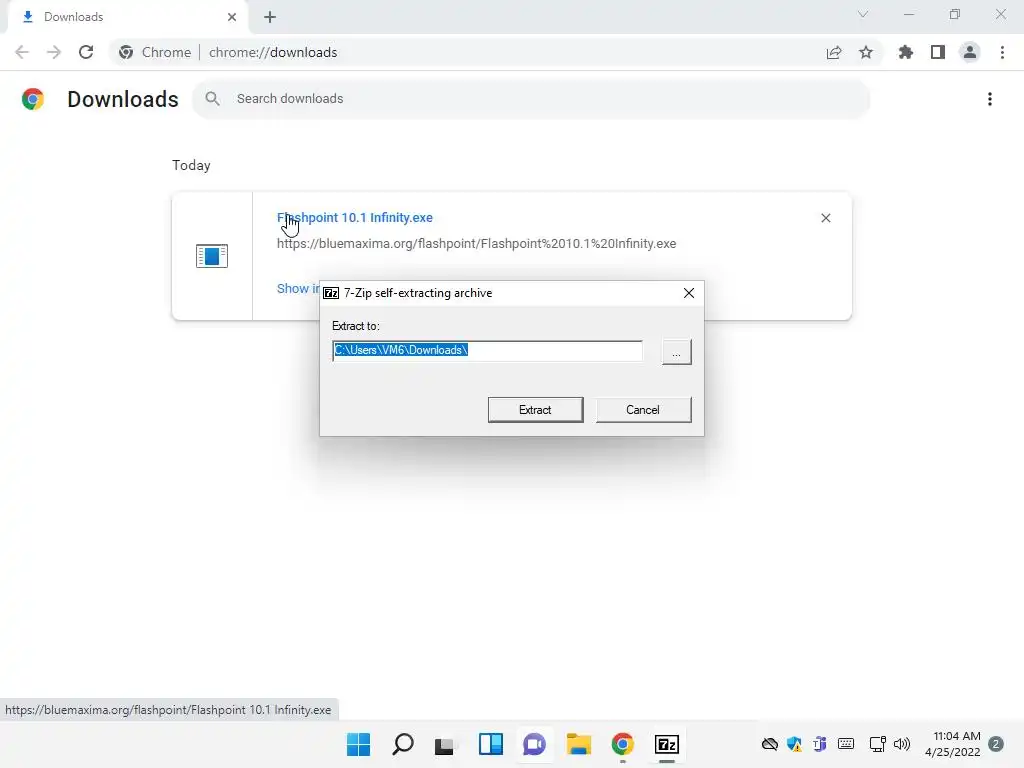Open Widgets on the taskbar

pos(490,744)
